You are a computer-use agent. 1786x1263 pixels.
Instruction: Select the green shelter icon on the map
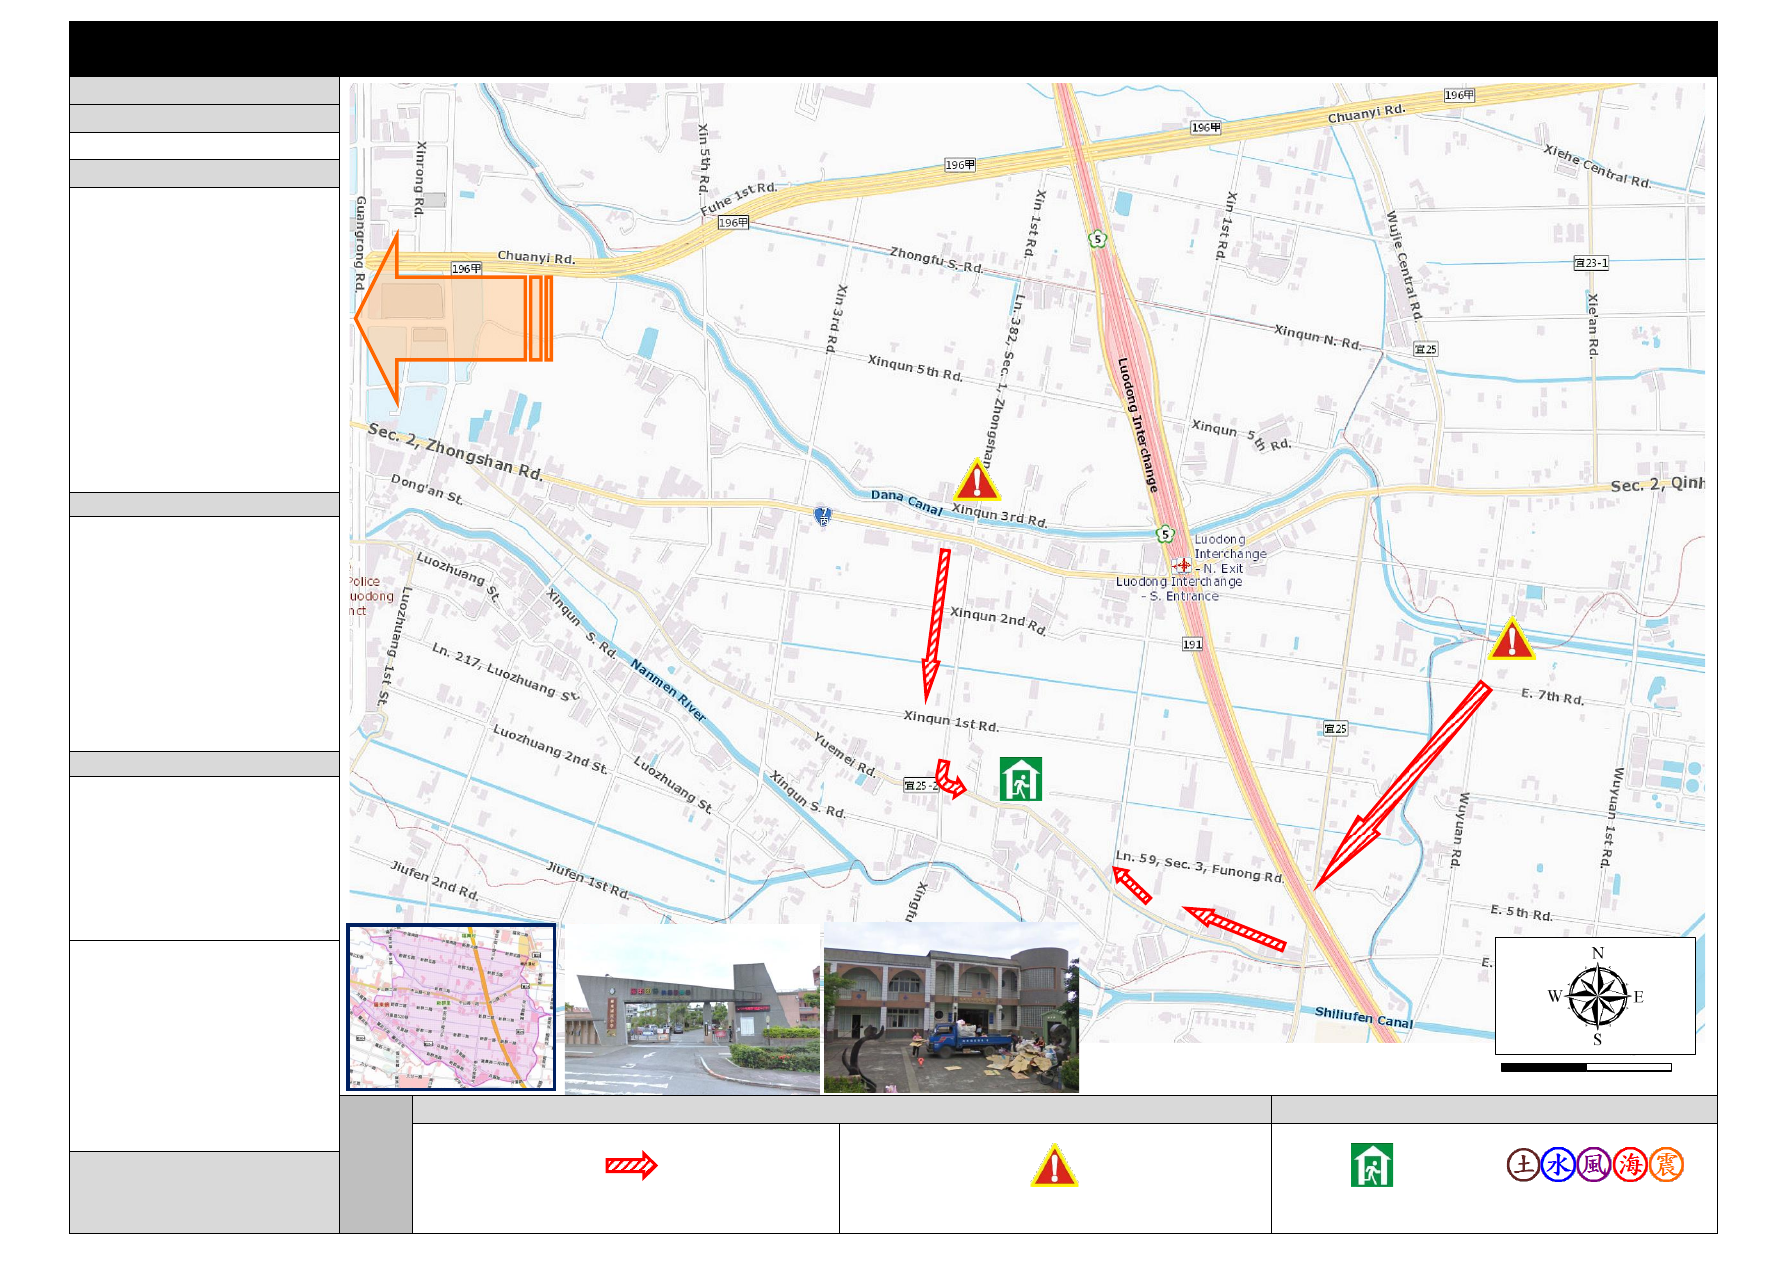[1021, 779]
